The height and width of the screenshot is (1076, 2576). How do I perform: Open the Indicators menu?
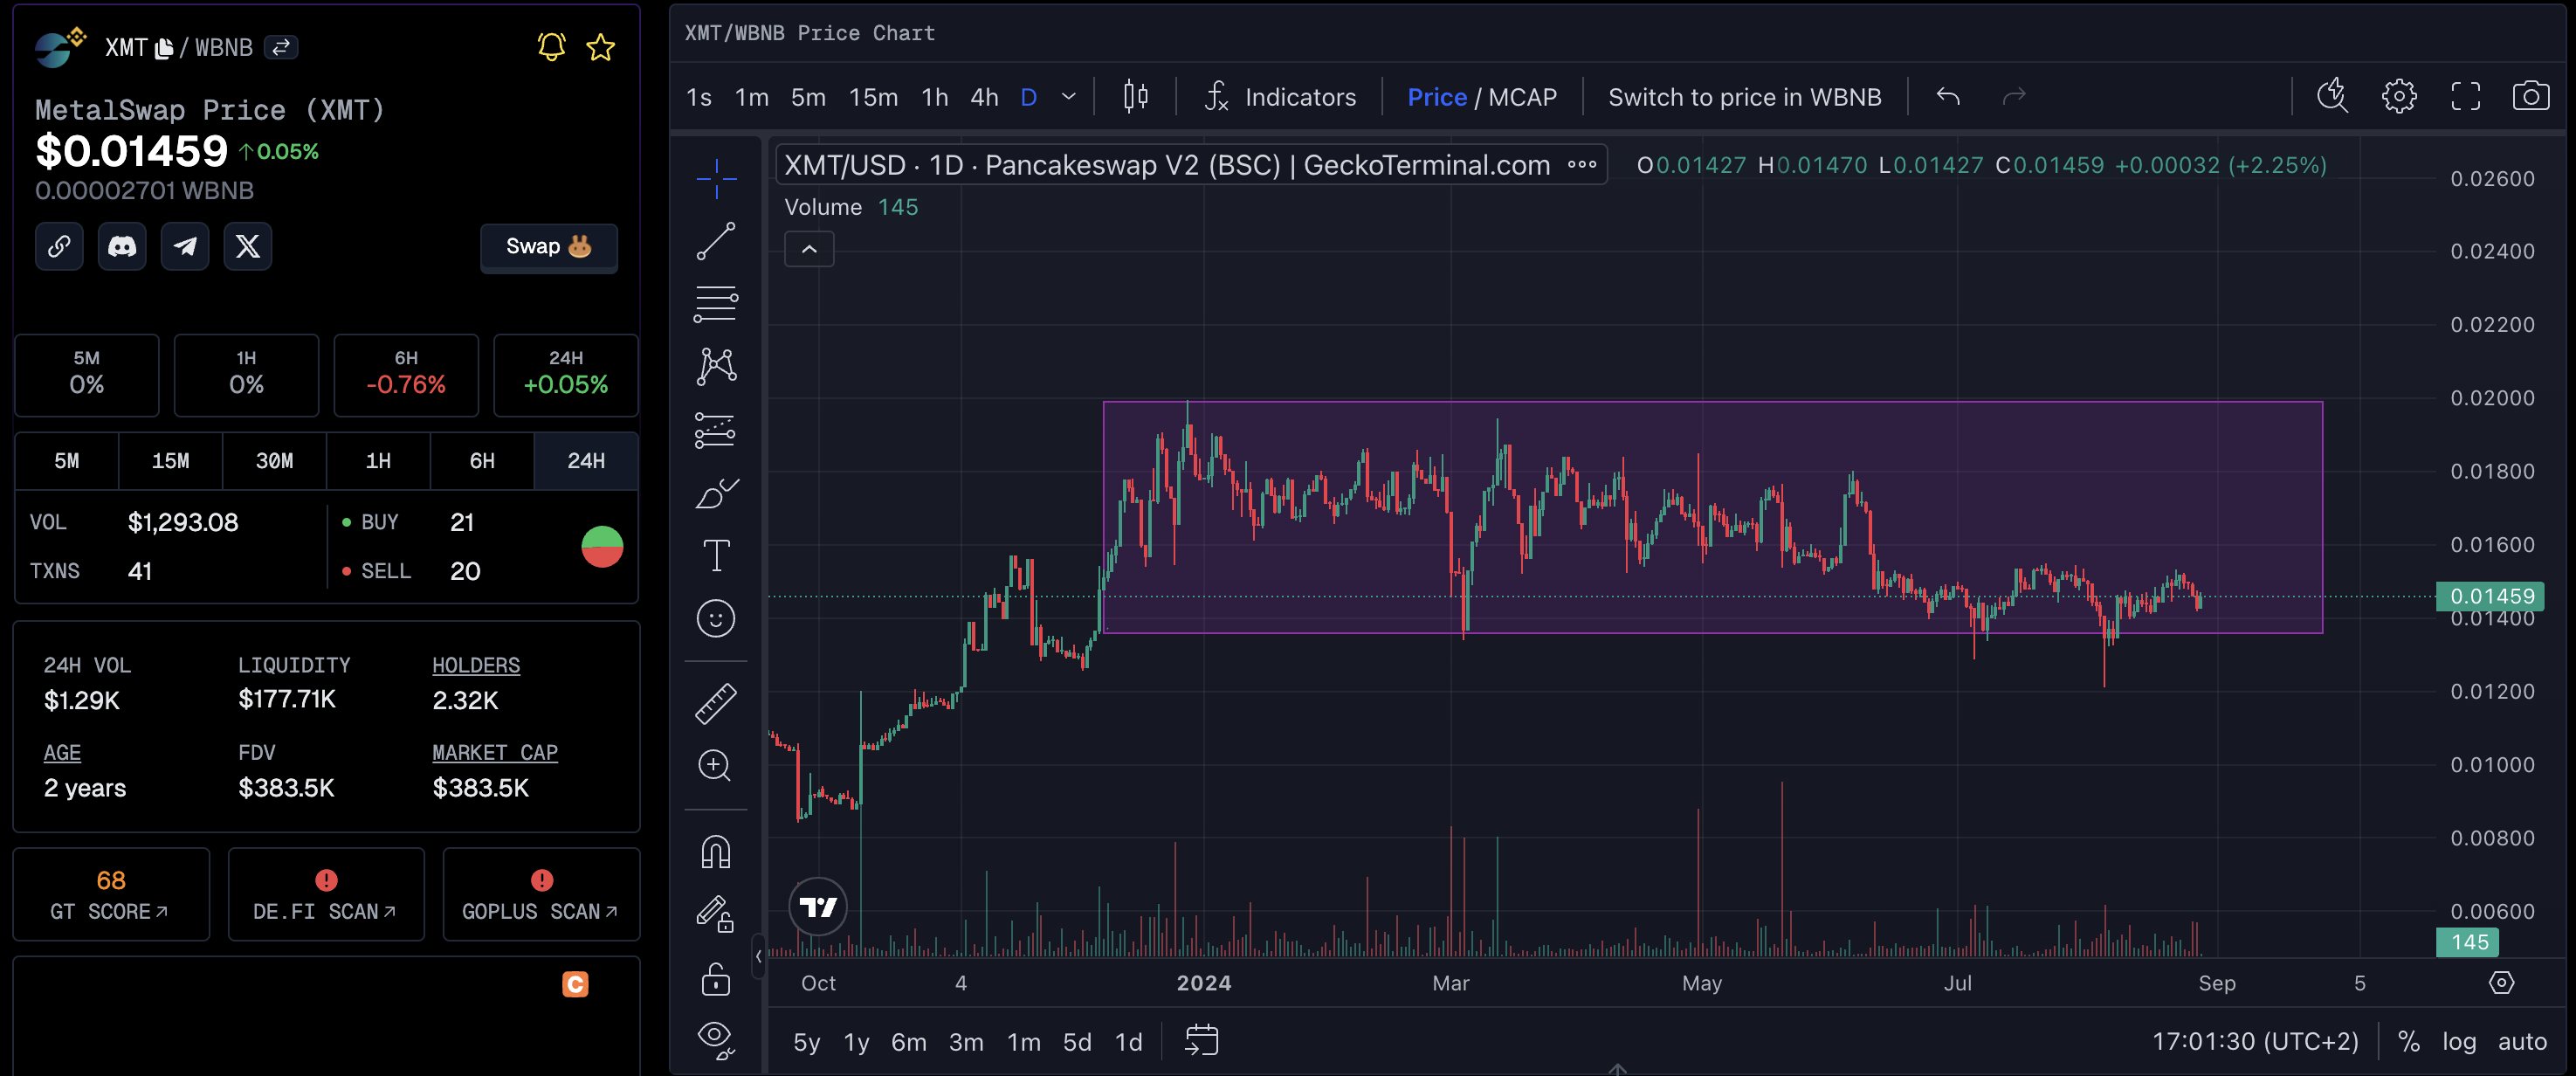(1280, 97)
